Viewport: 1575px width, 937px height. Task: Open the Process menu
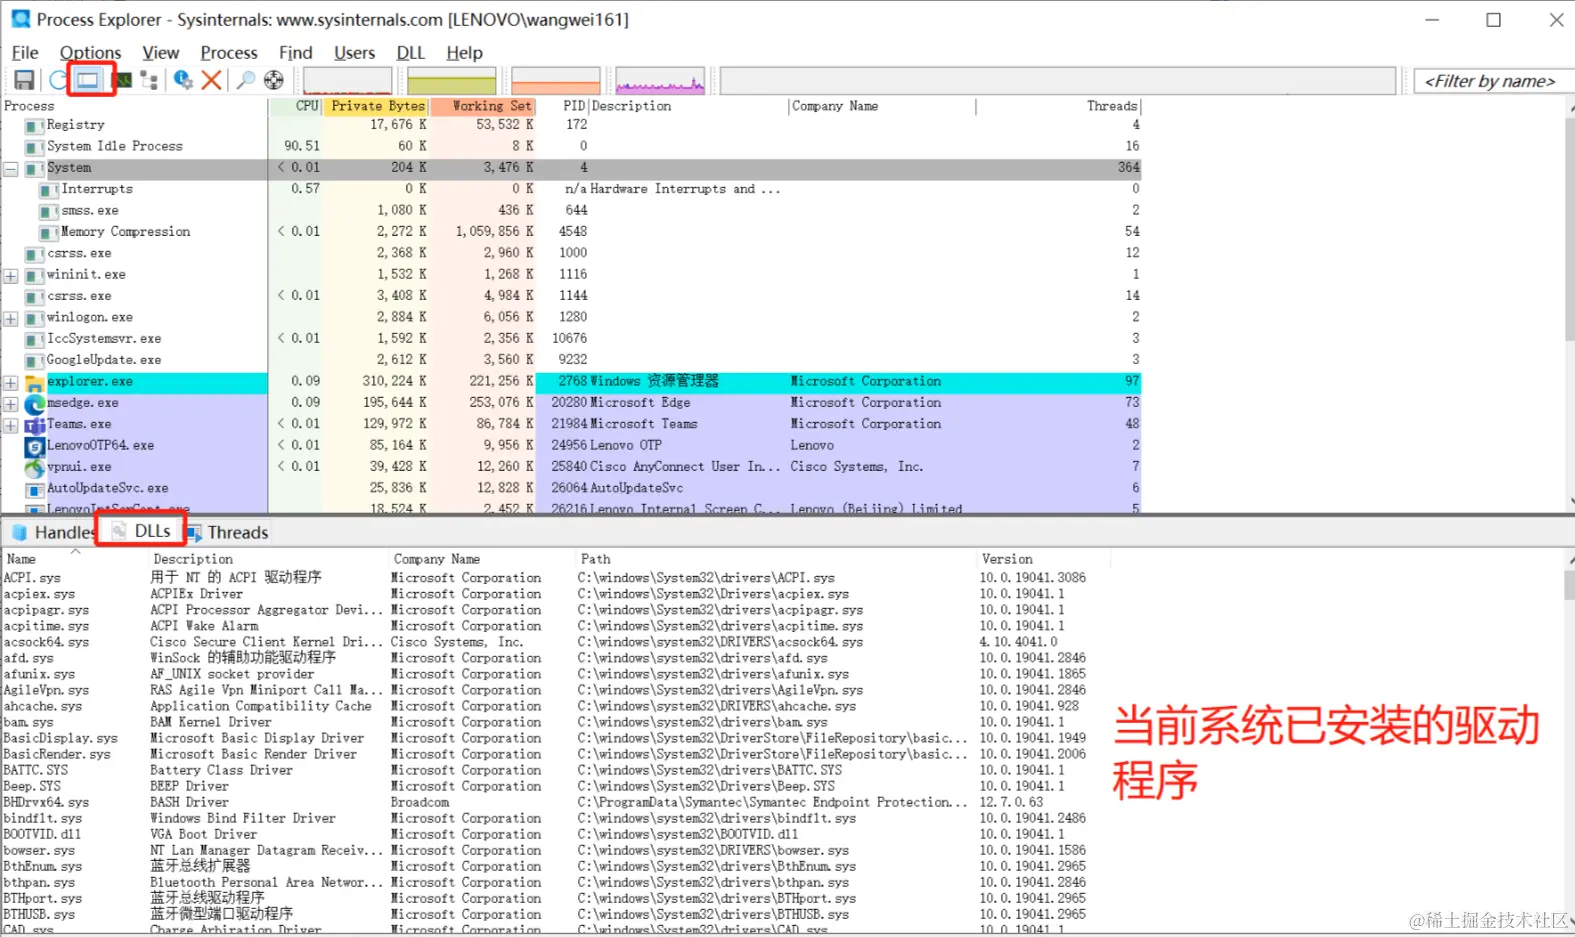tap(229, 53)
